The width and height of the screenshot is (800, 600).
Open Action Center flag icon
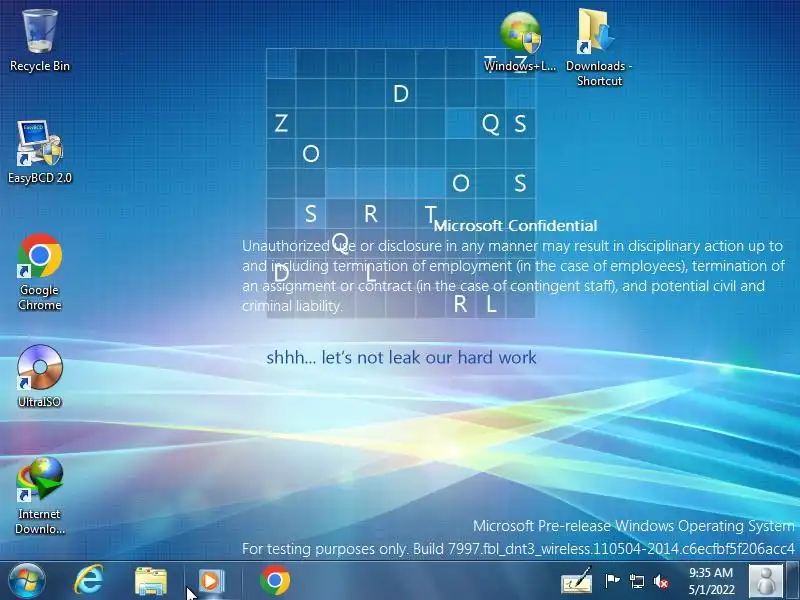[612, 581]
